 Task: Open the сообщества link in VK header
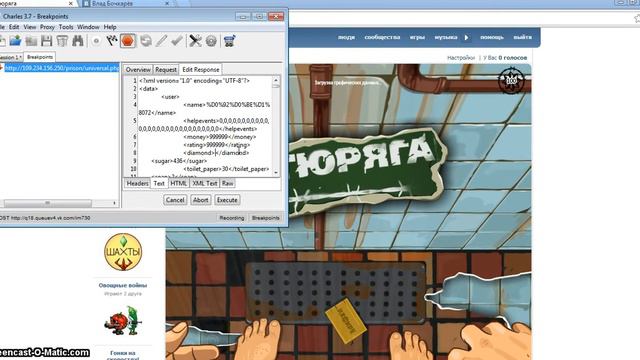pyautogui.click(x=382, y=37)
